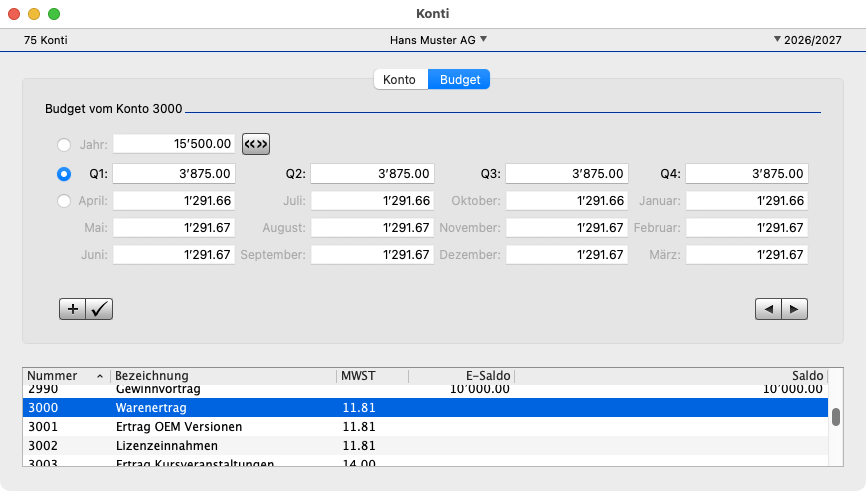
Task: Go to next account with right arrow
Action: [795, 309]
